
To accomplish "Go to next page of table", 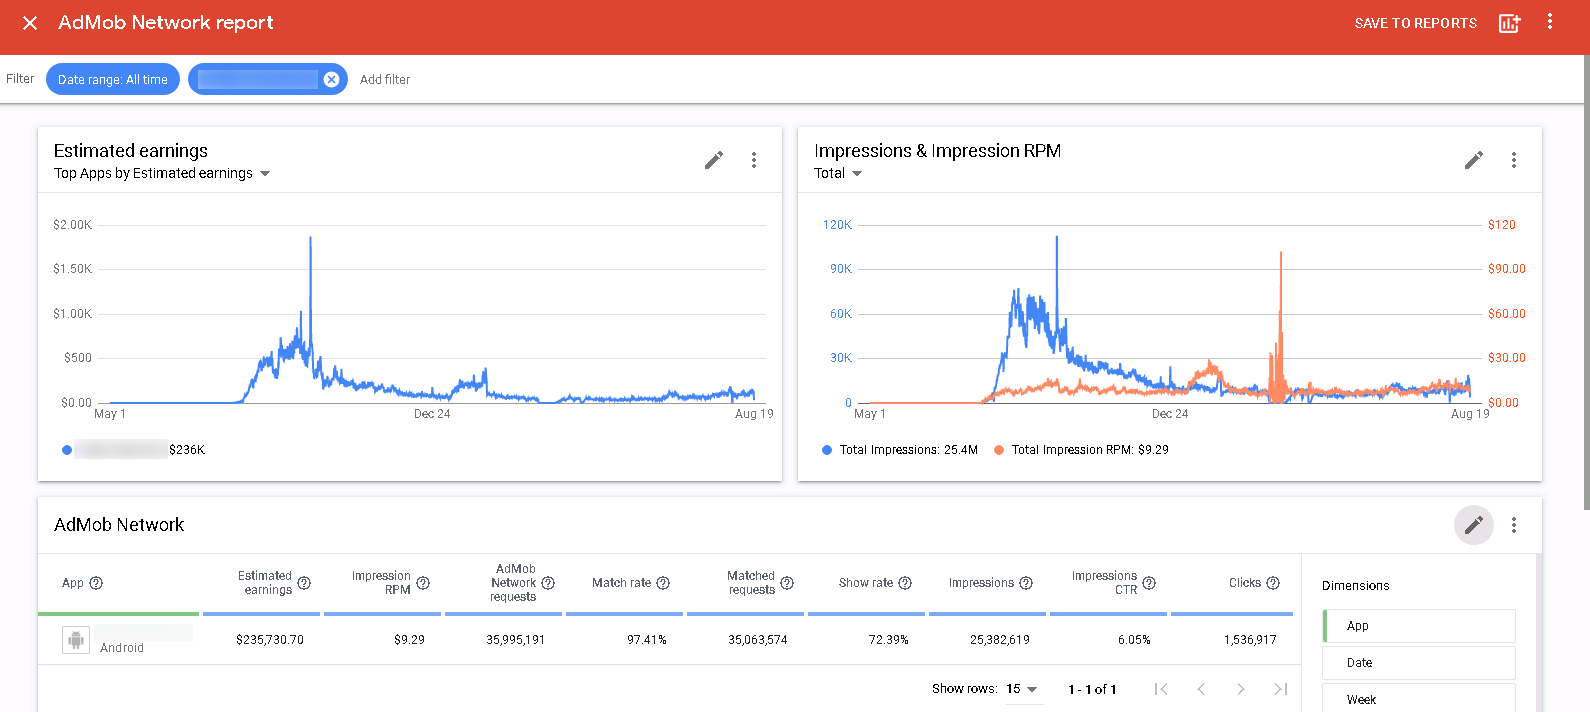I will (1241, 689).
